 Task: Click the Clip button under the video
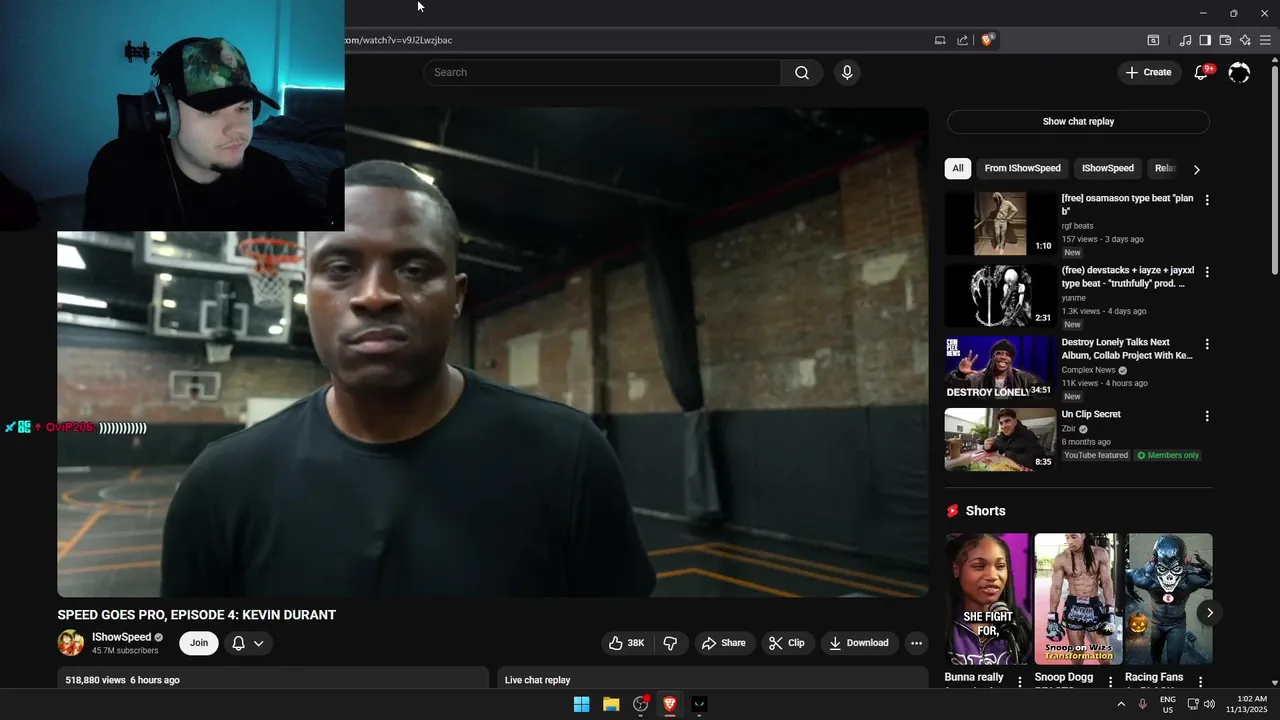786,643
